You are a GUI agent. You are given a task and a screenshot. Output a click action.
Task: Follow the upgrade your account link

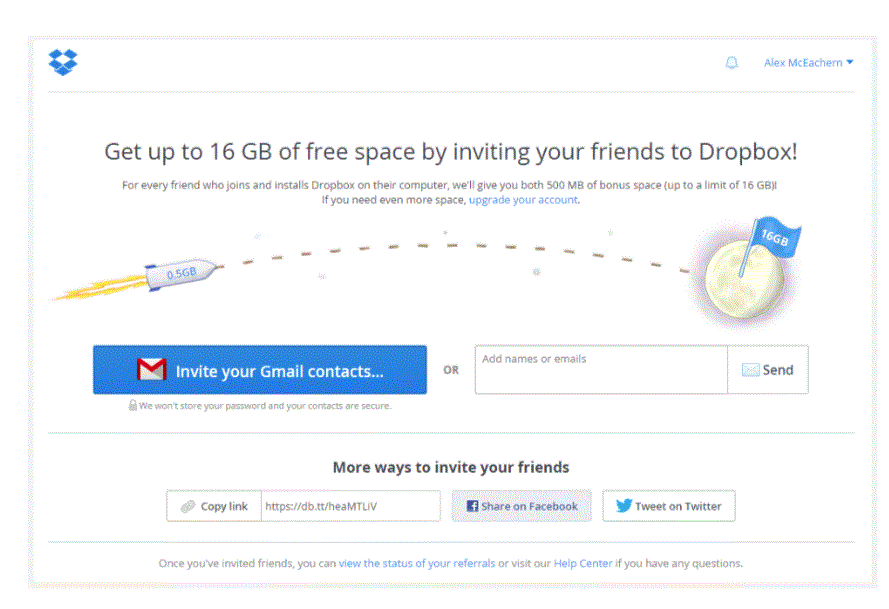coord(523,200)
